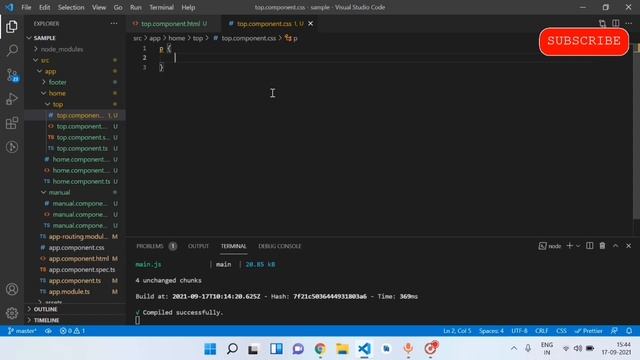The height and width of the screenshot is (360, 640).
Task: Open the Terminal menu
Action: tap(161, 7)
